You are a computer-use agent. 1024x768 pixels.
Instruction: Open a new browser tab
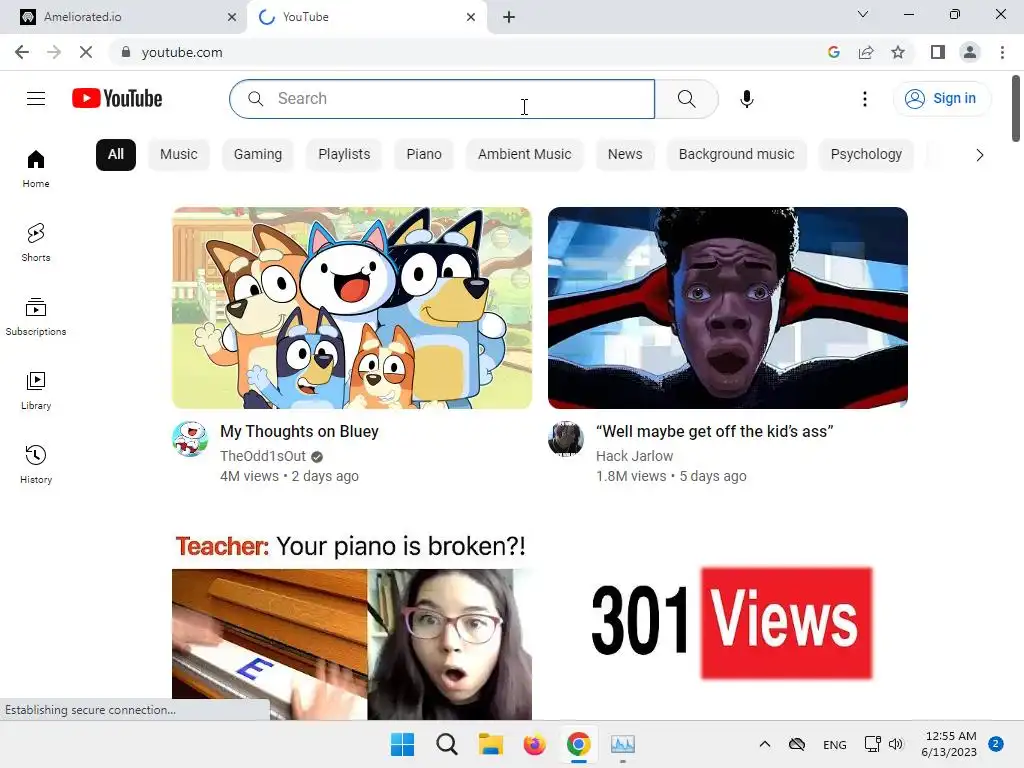509,17
